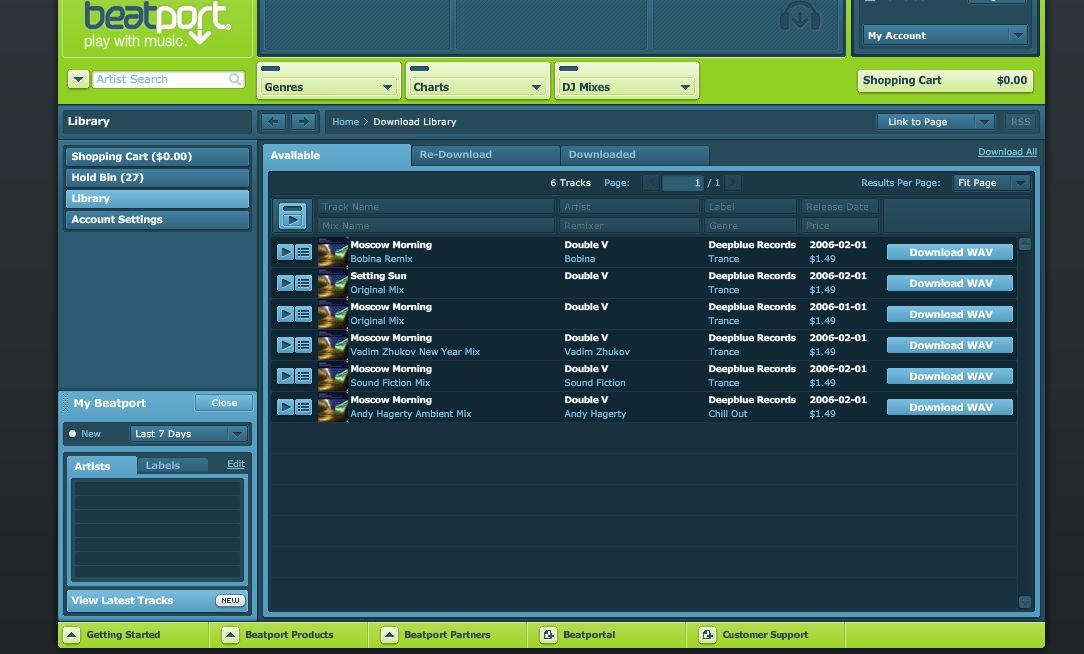
Task: Click the Chill Out genre link
Action: point(727,414)
